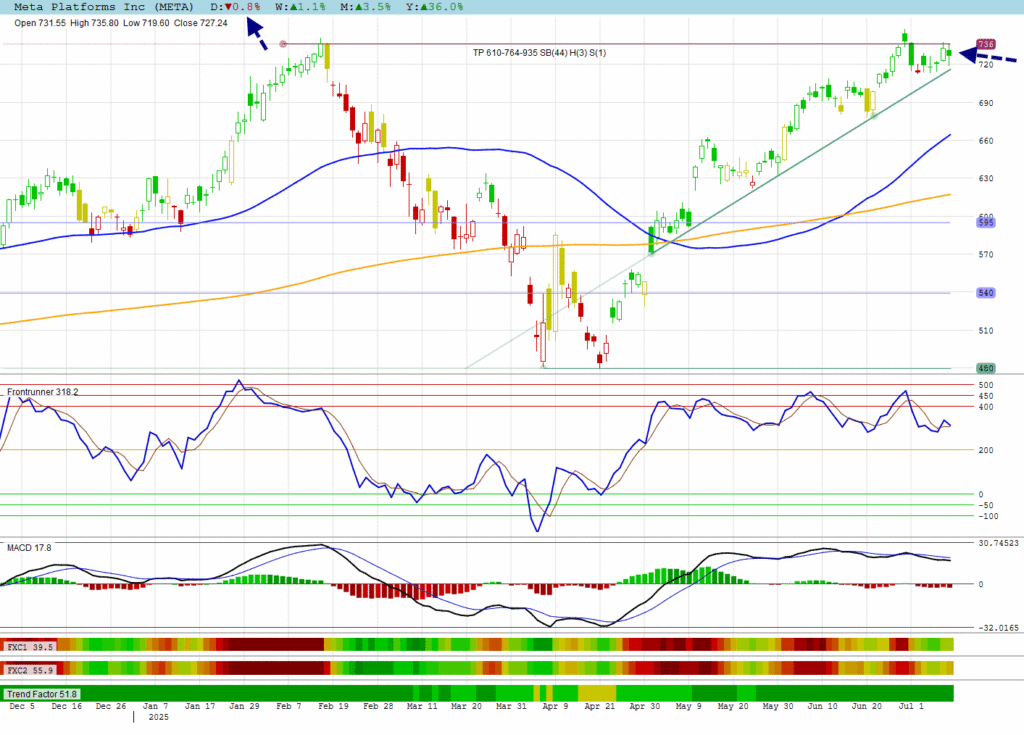
Task: Click the 570 price axis label
Action: point(985,255)
